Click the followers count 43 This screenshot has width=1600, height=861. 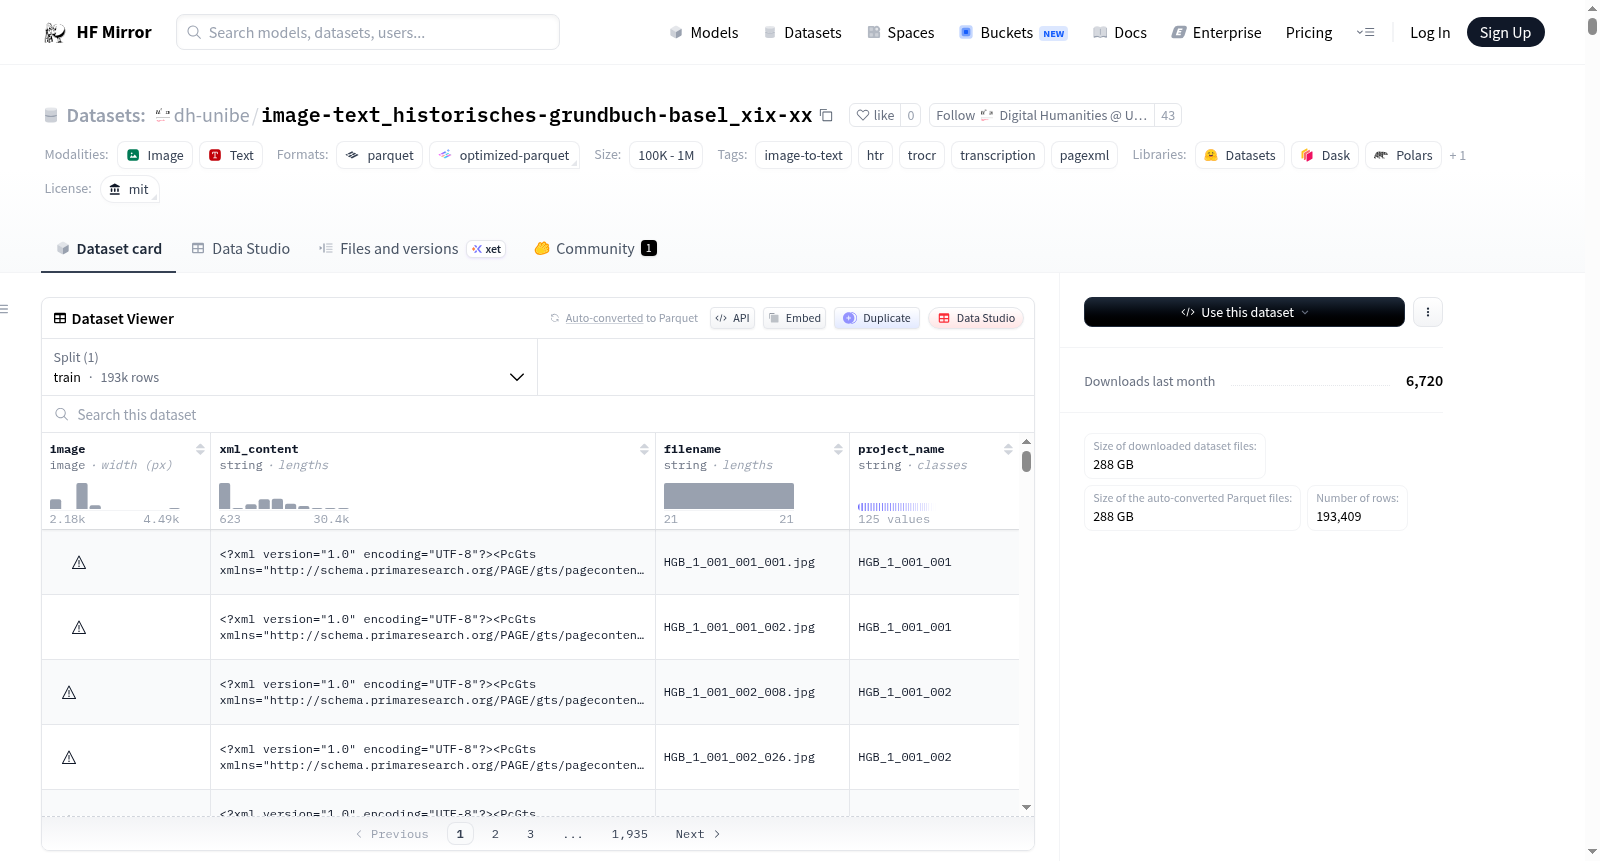(1168, 115)
